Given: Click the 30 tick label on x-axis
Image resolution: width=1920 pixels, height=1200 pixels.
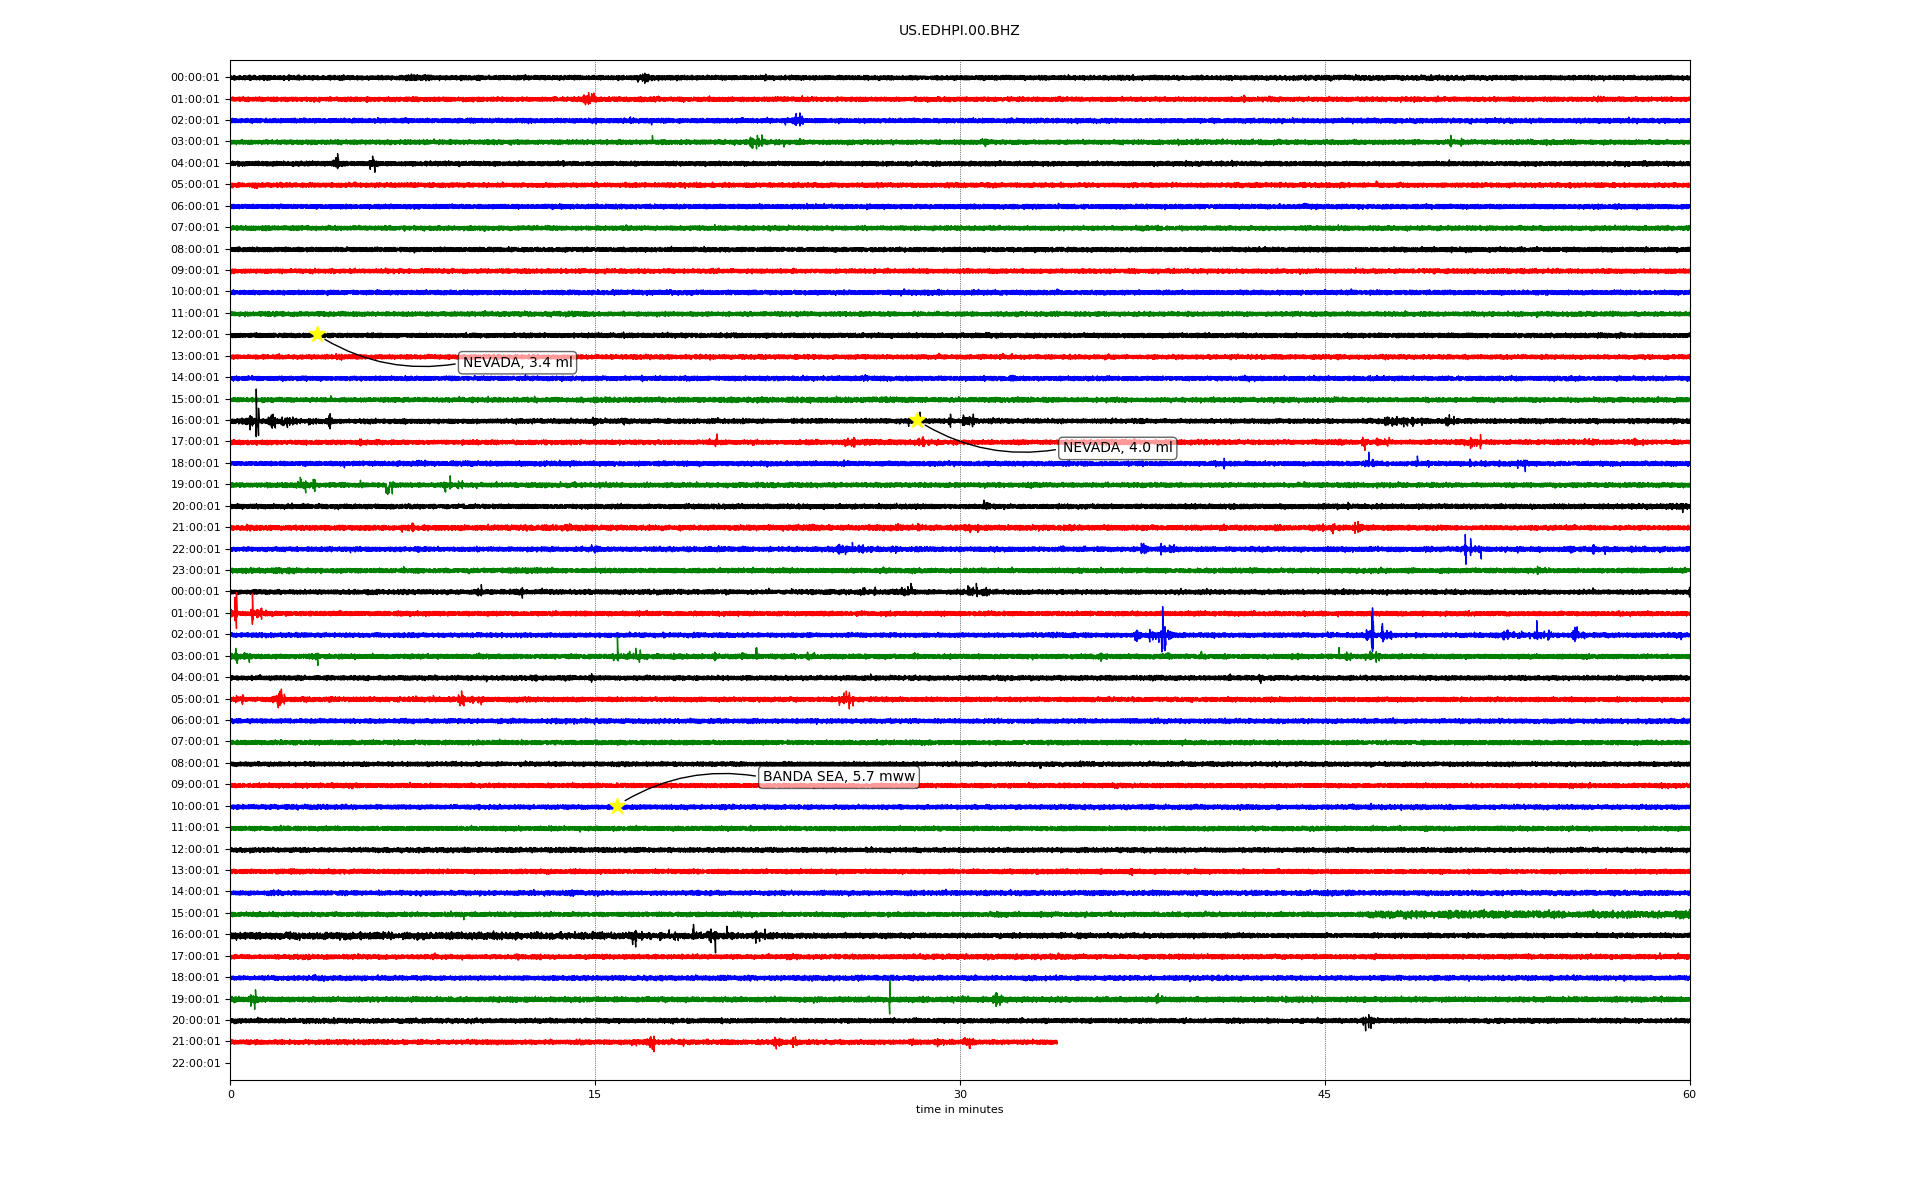Looking at the screenshot, I should (960, 1094).
